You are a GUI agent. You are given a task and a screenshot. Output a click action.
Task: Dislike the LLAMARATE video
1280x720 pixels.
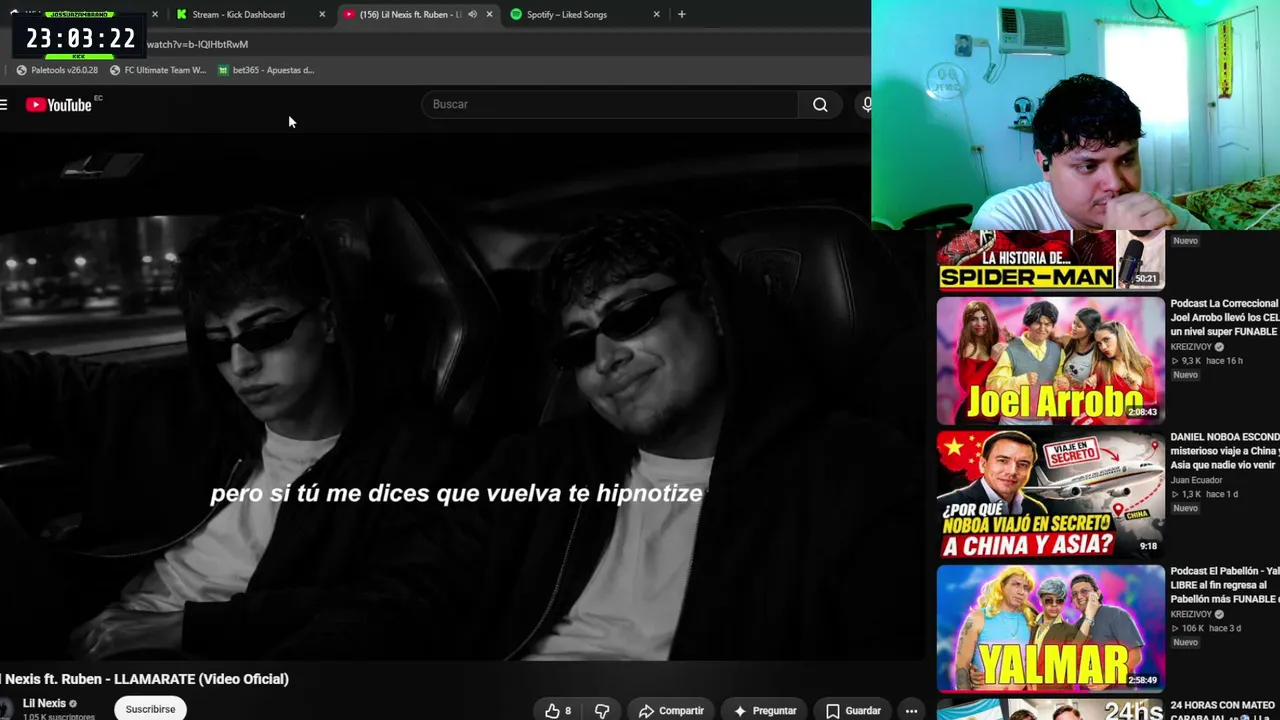point(602,711)
